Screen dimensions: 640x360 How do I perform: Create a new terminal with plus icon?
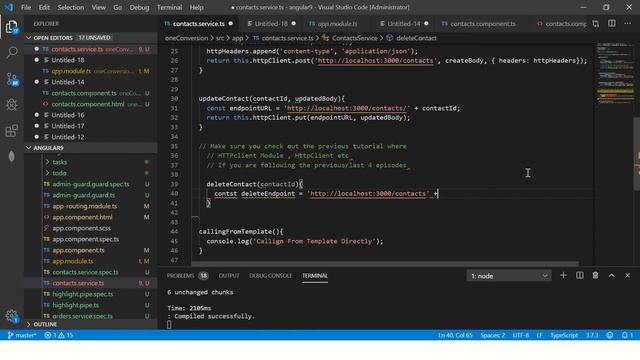tap(563, 276)
